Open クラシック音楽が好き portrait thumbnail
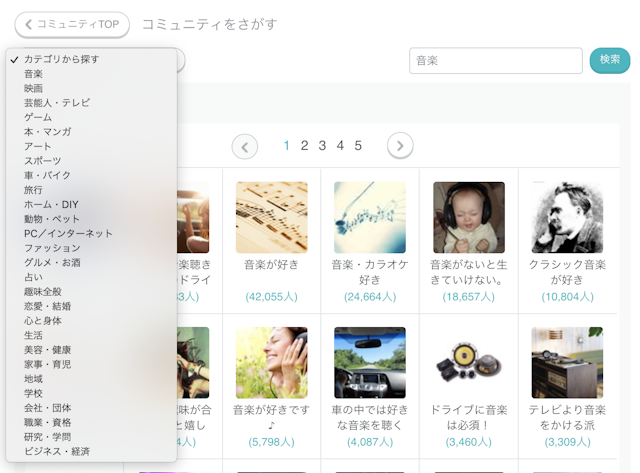The width and height of the screenshot is (640, 473). pos(567,218)
